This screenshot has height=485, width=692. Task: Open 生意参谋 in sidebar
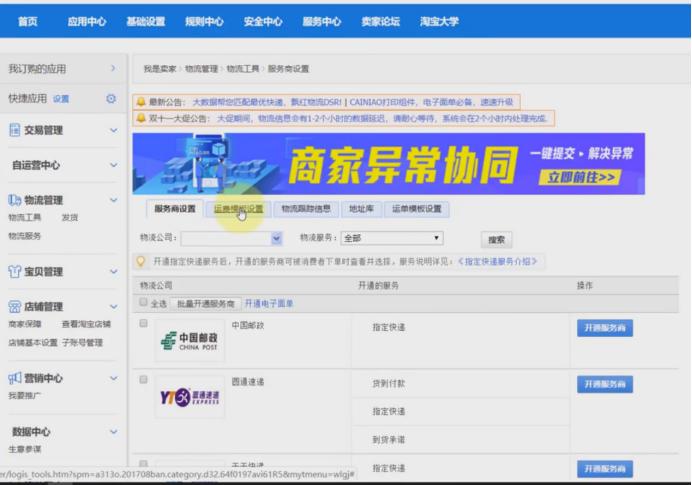(25, 449)
